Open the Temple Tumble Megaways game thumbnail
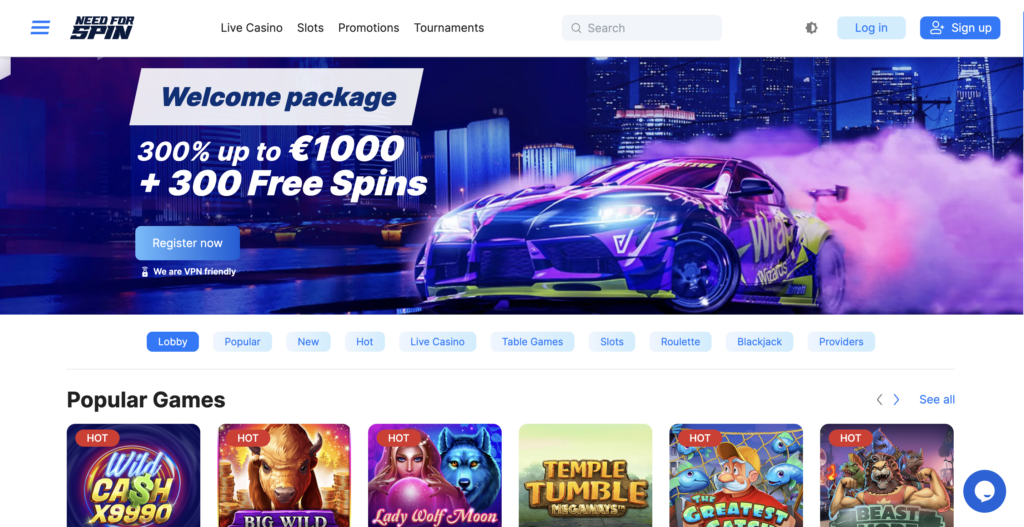 pos(586,475)
